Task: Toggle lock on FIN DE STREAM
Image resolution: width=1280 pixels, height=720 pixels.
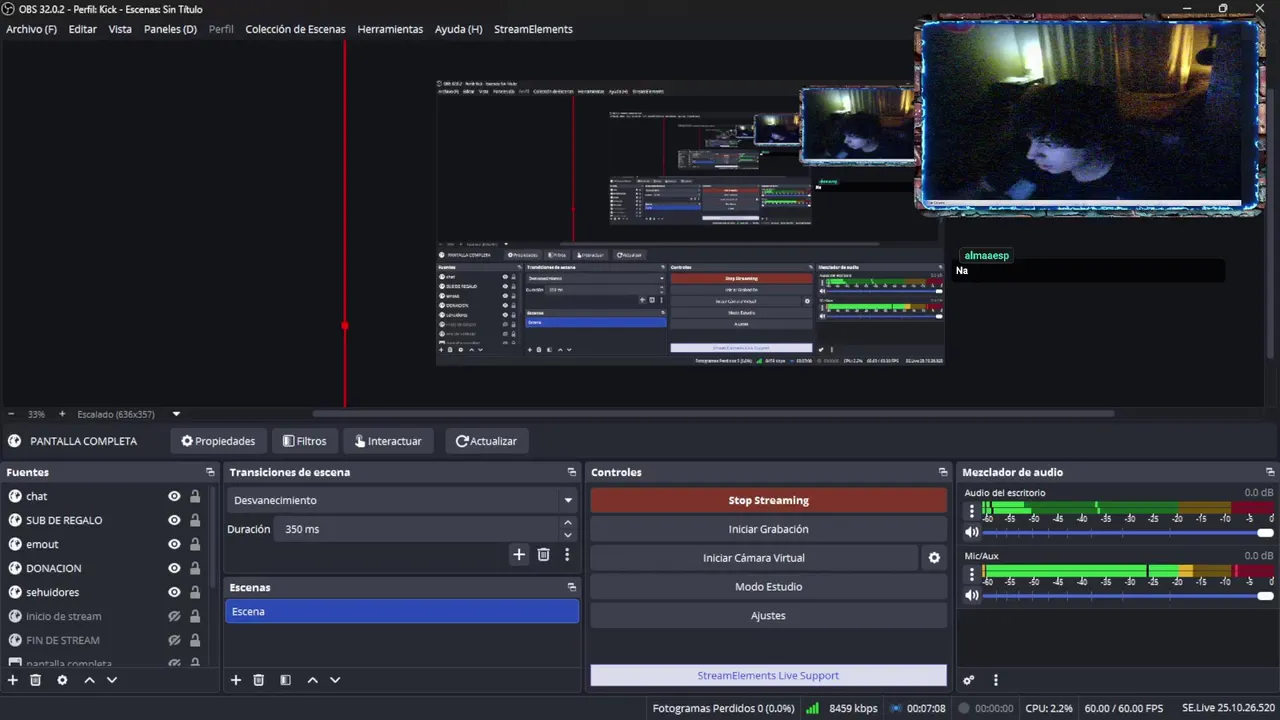Action: pyautogui.click(x=195, y=640)
